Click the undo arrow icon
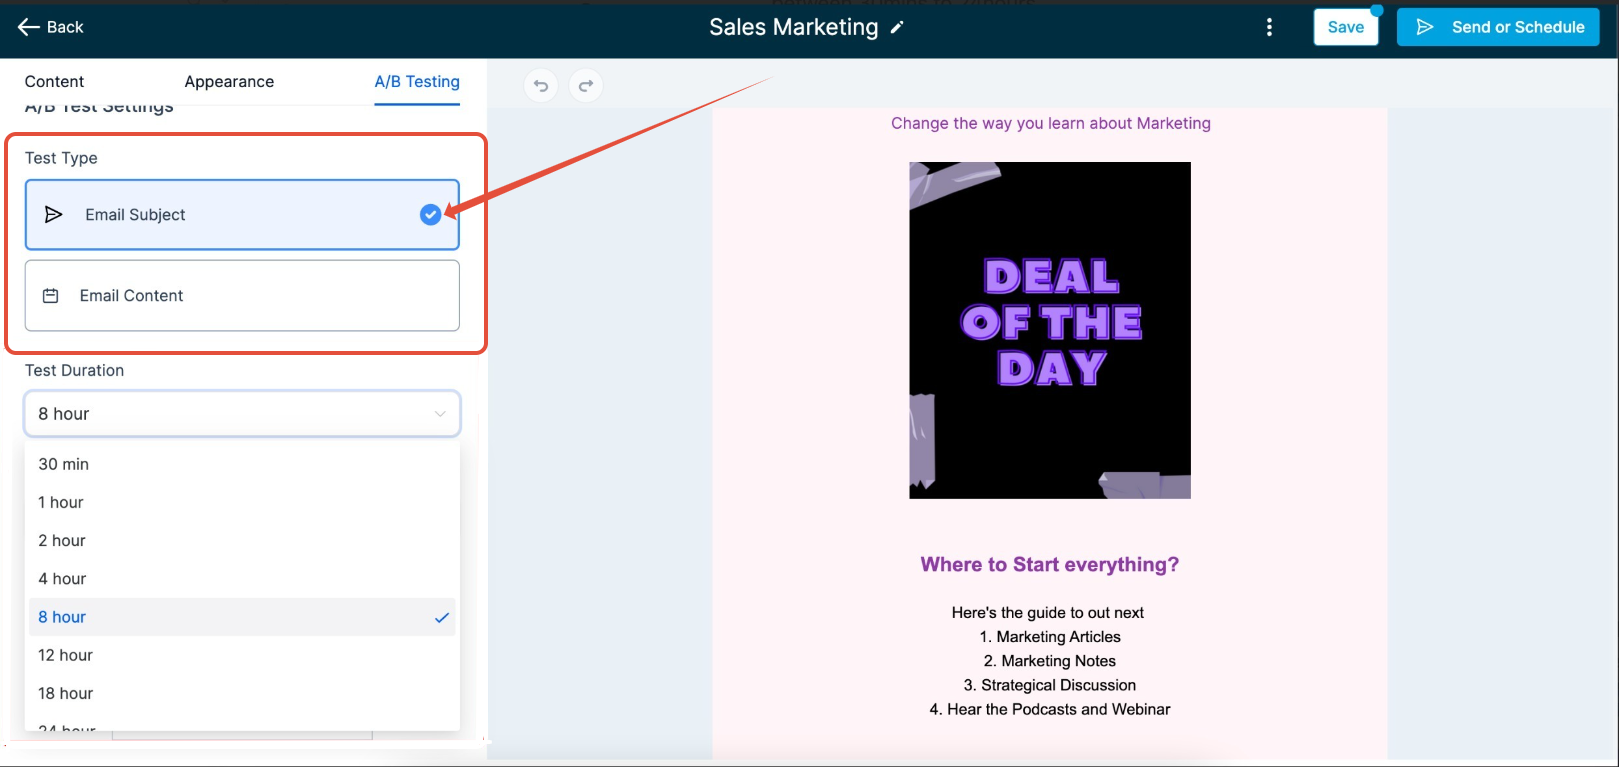This screenshot has width=1619, height=767. pos(541,86)
